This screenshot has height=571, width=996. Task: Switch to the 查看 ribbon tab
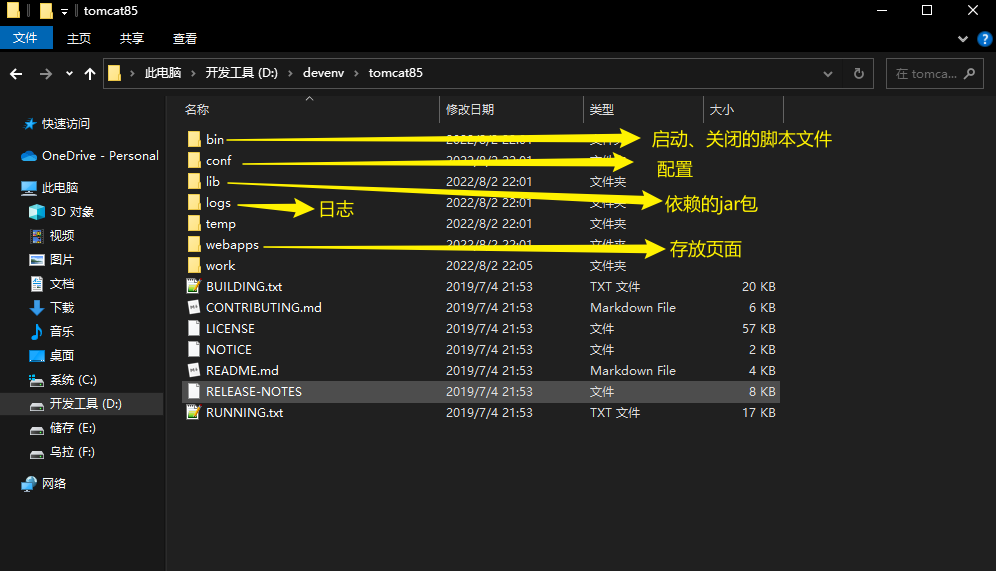tap(185, 39)
